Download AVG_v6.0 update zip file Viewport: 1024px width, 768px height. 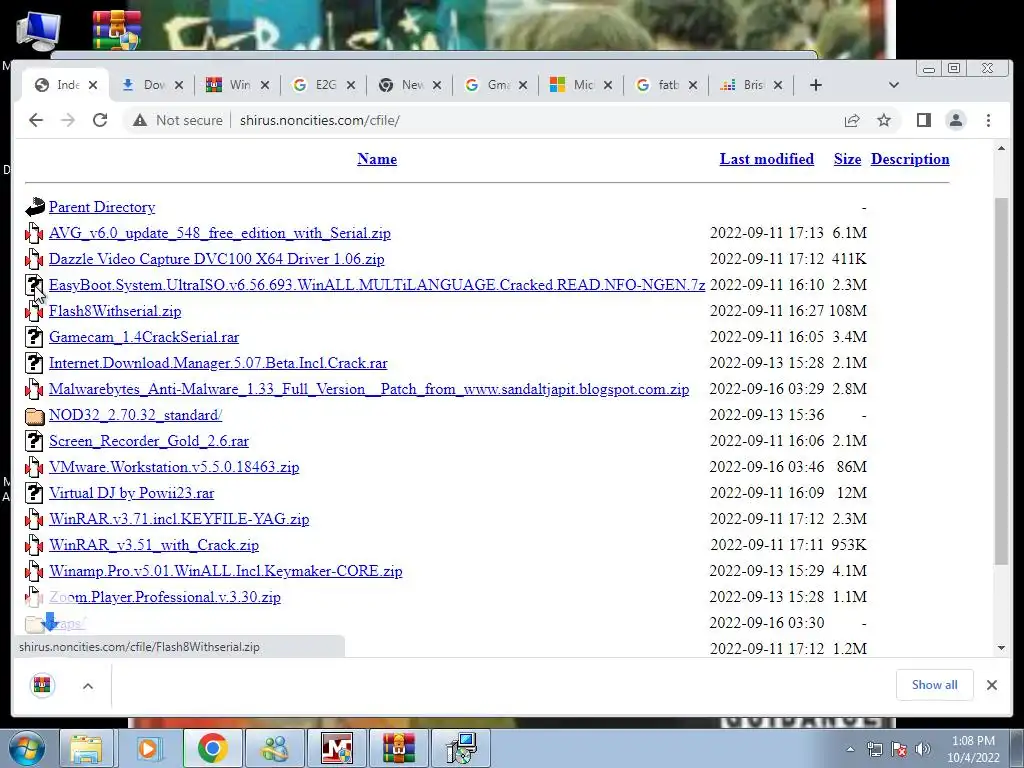(x=219, y=233)
